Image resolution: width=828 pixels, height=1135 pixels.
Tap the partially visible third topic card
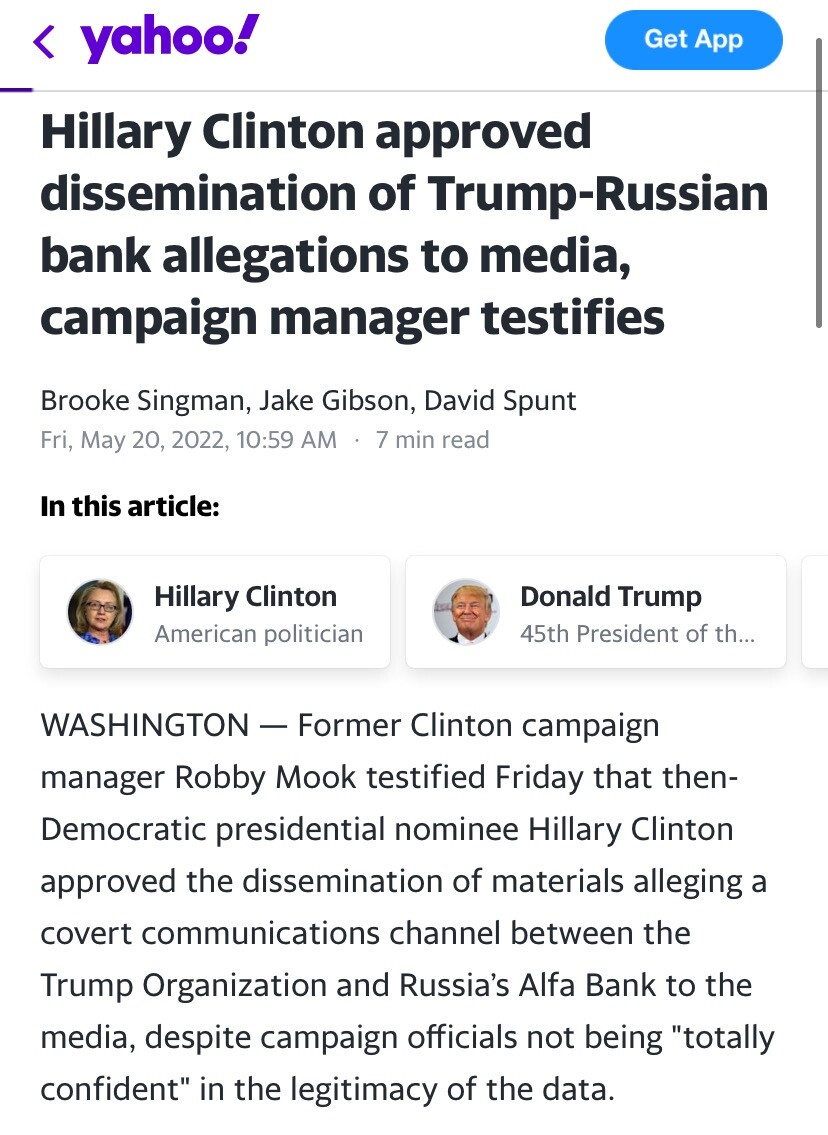816,611
